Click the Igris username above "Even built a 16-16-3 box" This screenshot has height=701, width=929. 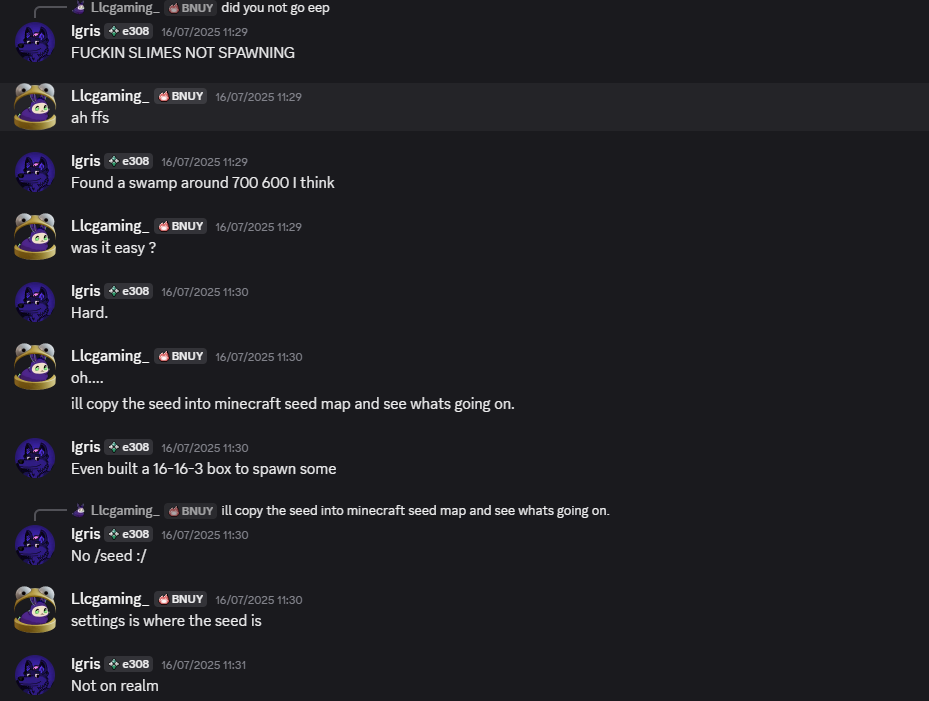click(86, 446)
